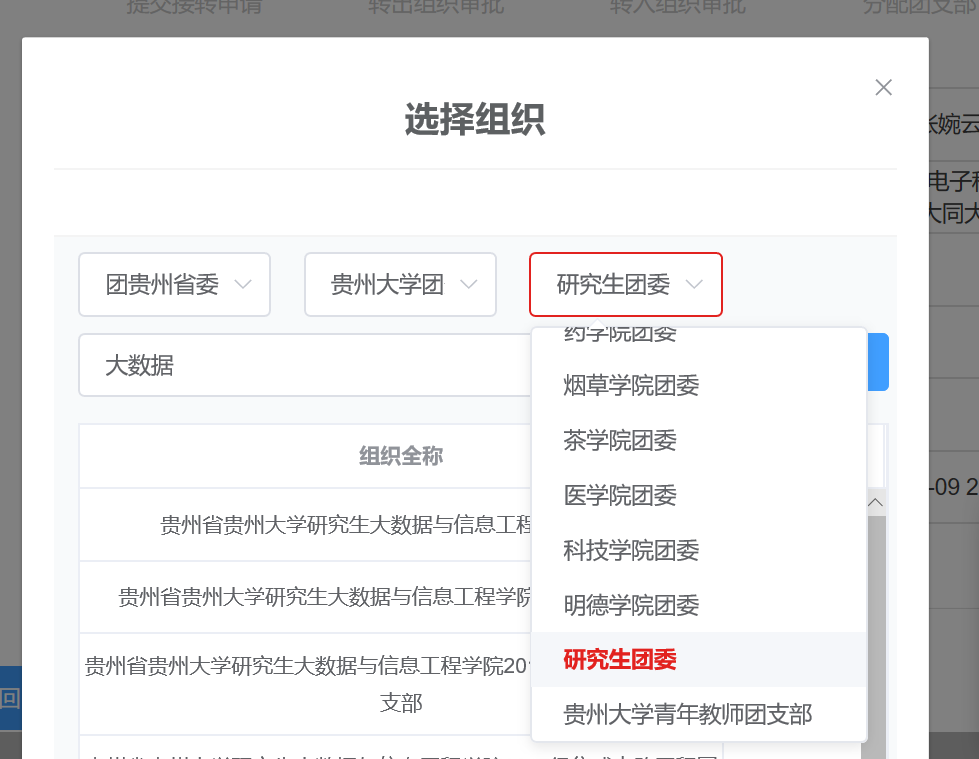Pick 贵州大学青年教师团支部 from the list

pyautogui.click(x=688, y=714)
